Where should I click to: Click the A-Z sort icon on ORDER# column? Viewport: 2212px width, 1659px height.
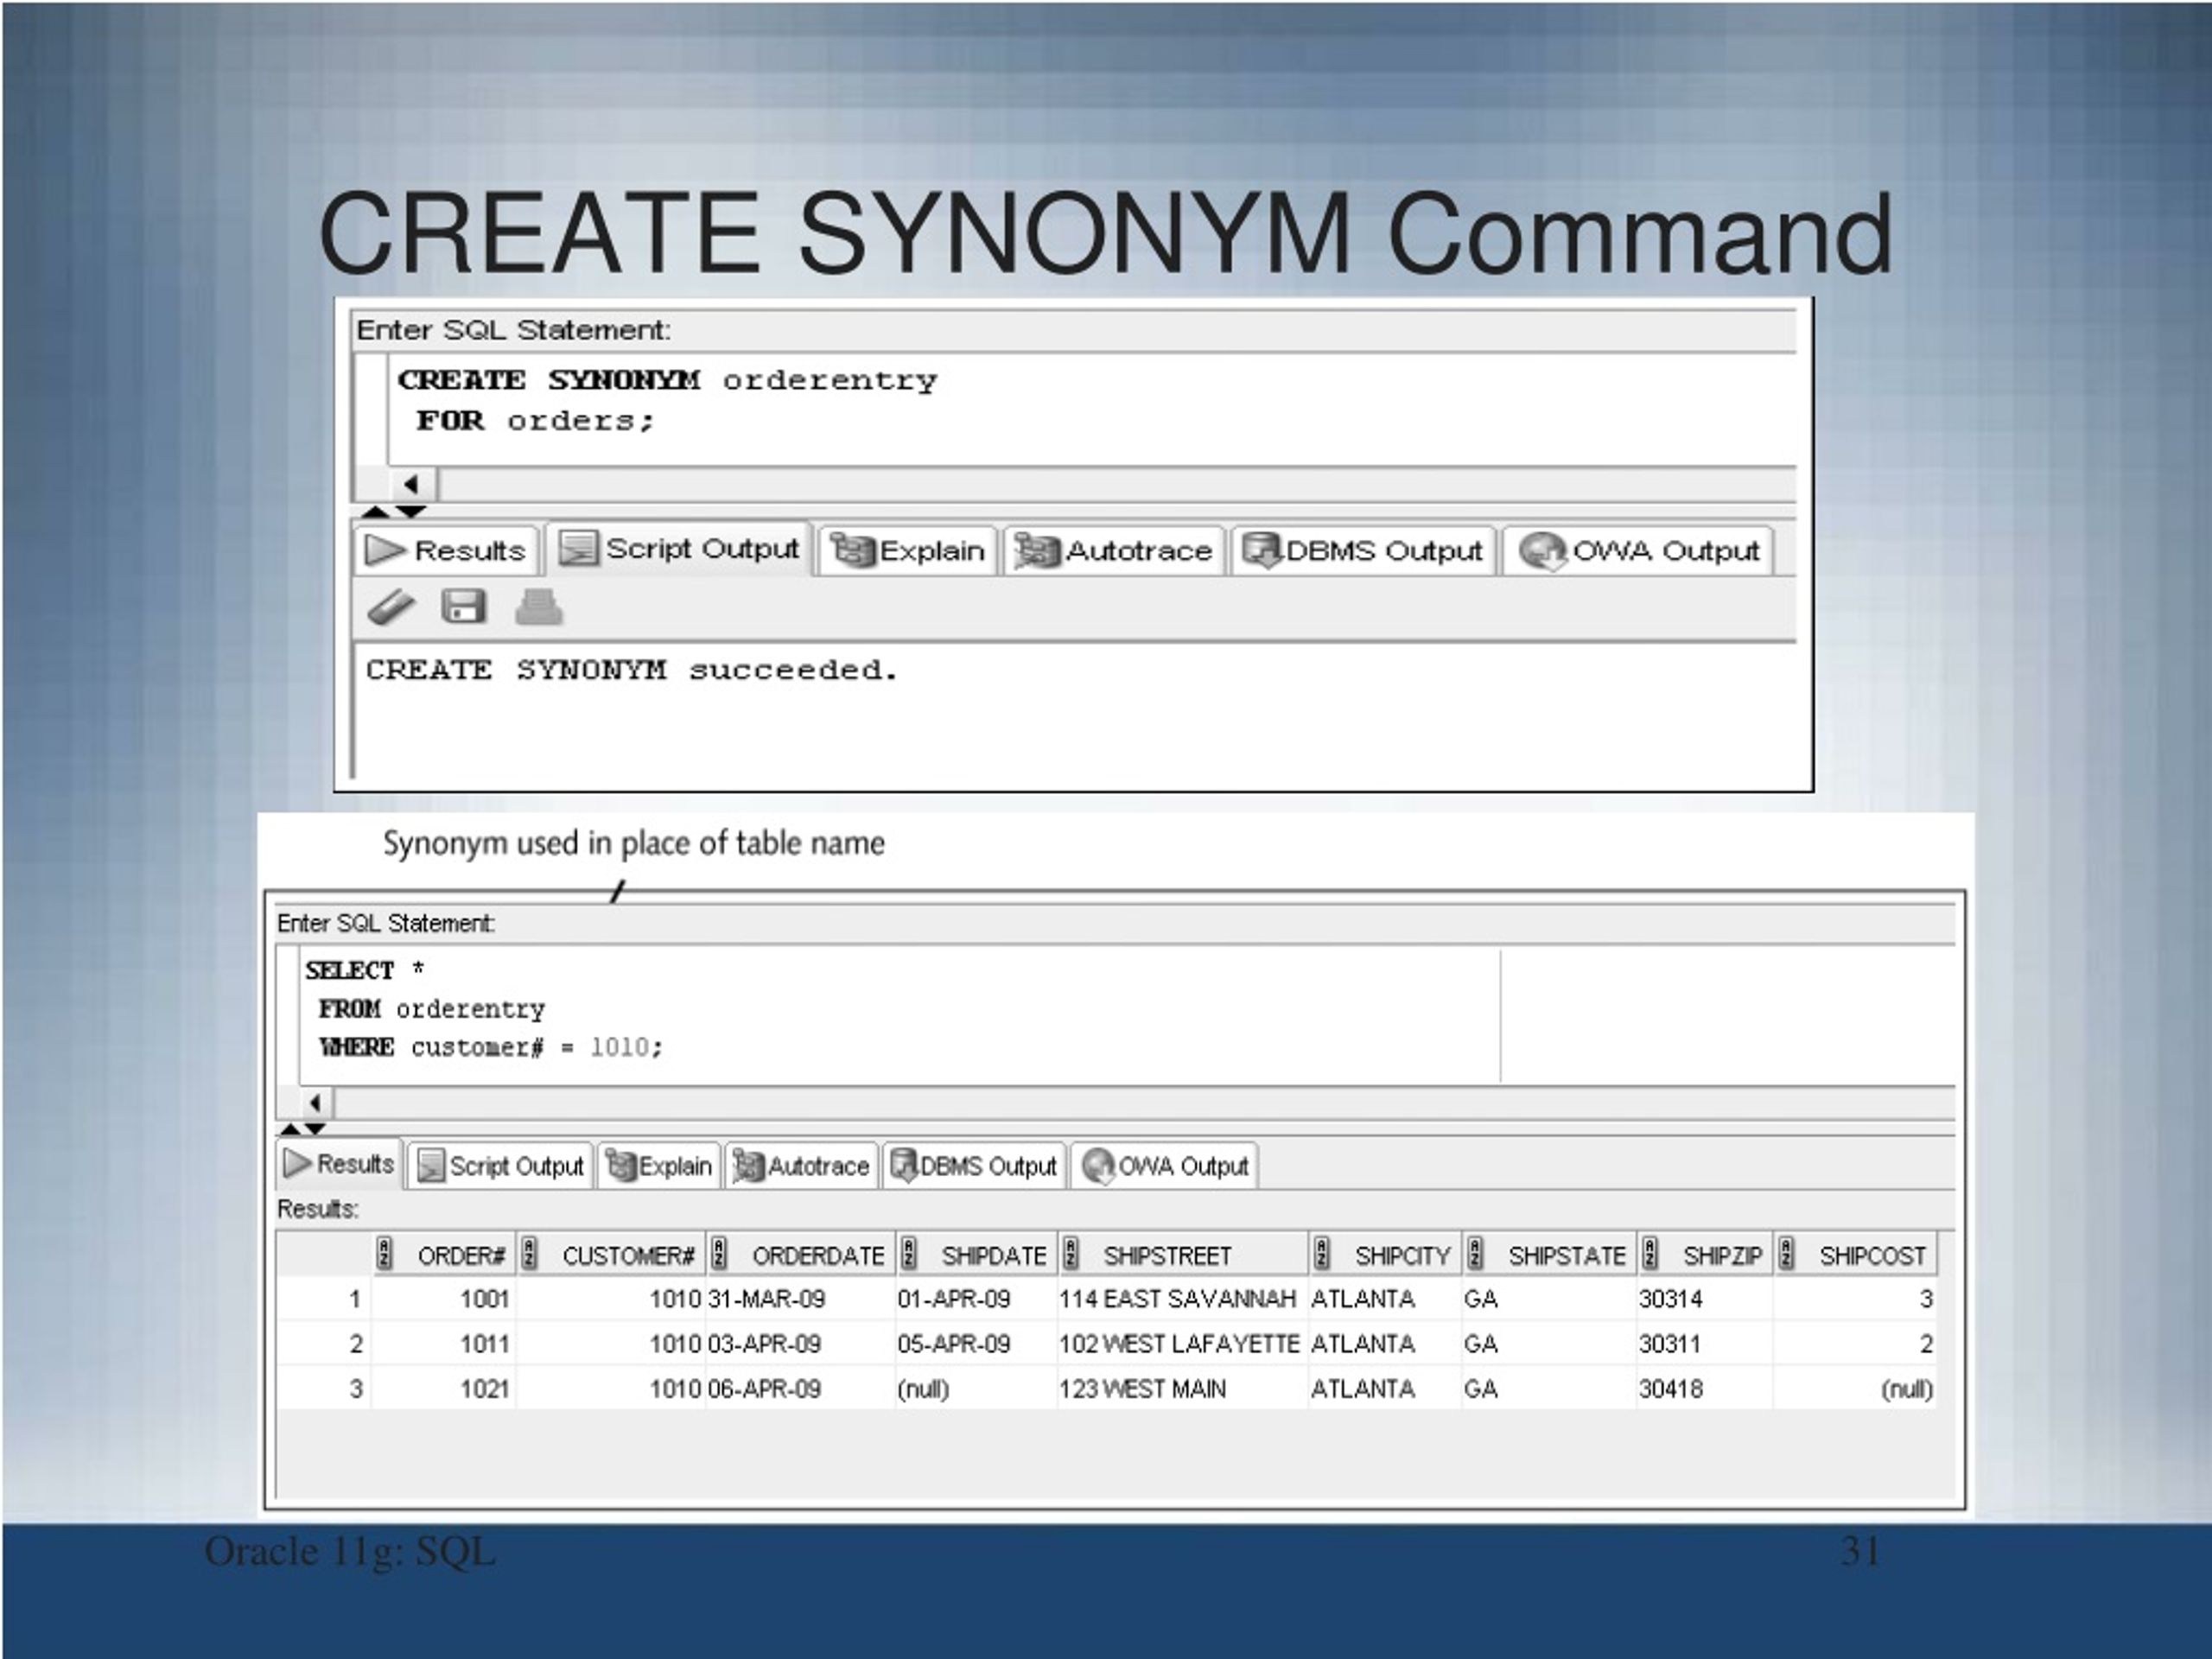(385, 1252)
